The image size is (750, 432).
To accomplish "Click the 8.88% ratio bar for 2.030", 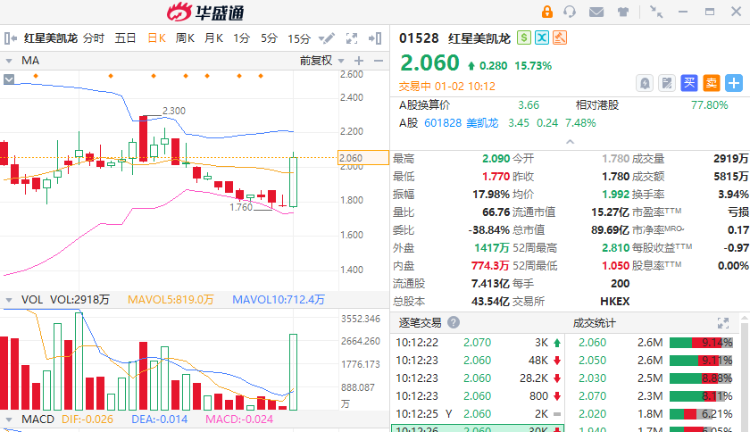I will 701,378.
